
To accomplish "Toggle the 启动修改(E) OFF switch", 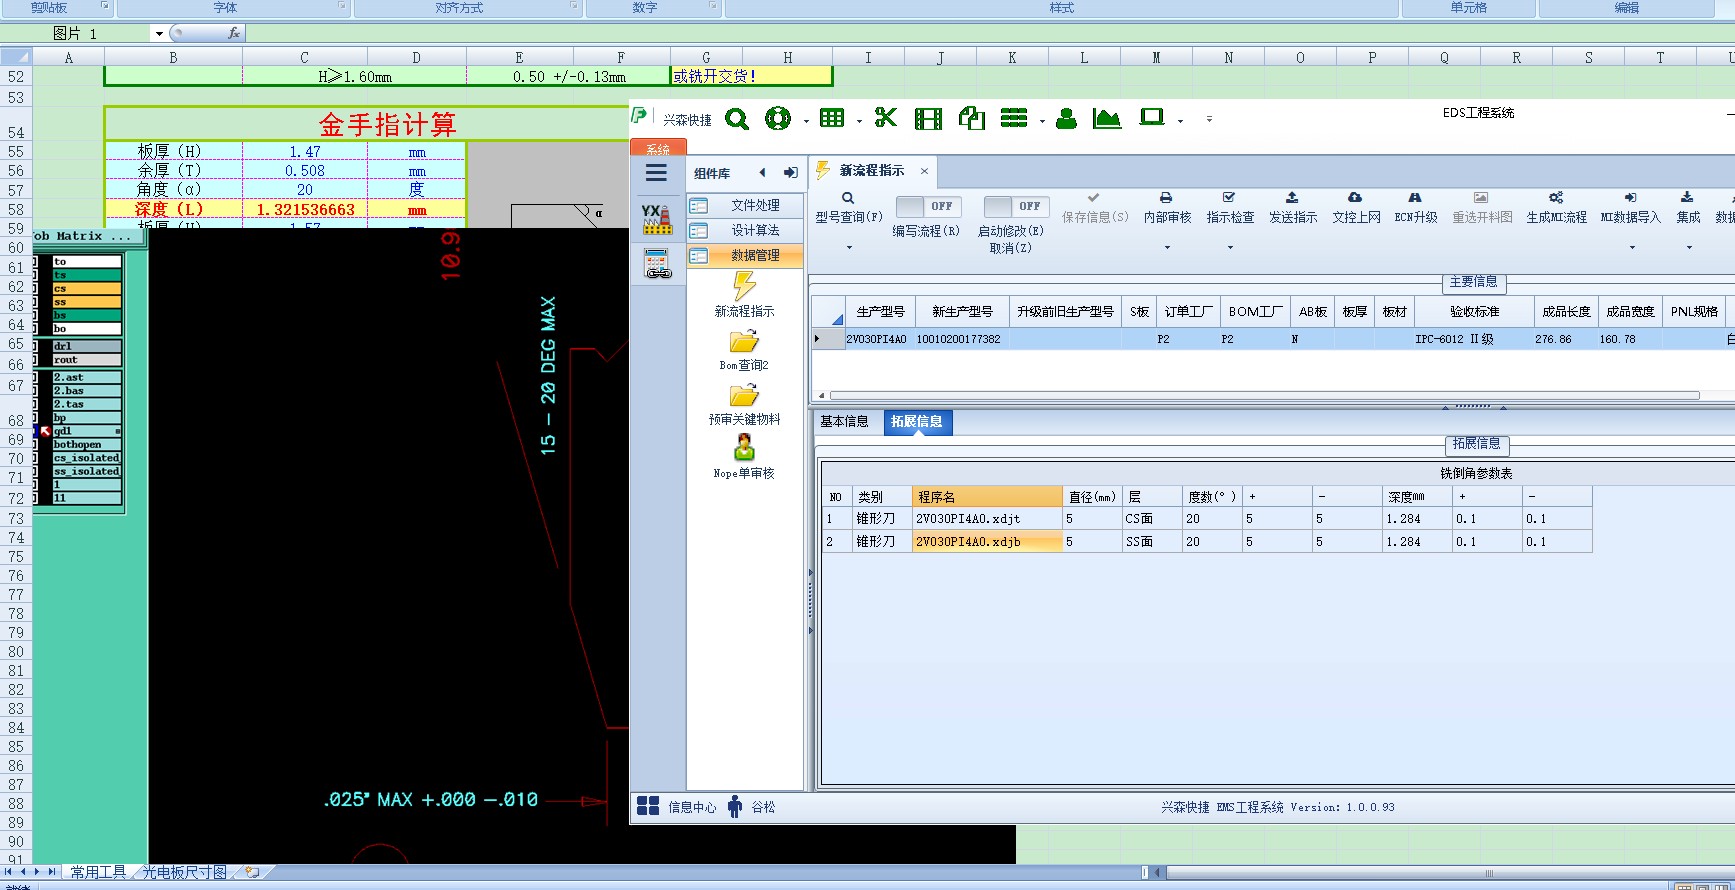I will (1014, 207).
